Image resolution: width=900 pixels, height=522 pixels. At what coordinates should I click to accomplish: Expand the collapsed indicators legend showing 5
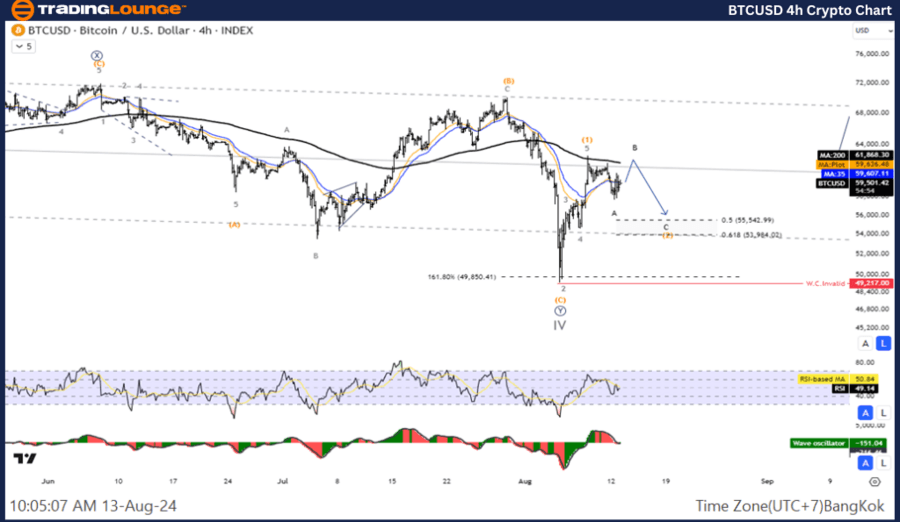[x=24, y=47]
